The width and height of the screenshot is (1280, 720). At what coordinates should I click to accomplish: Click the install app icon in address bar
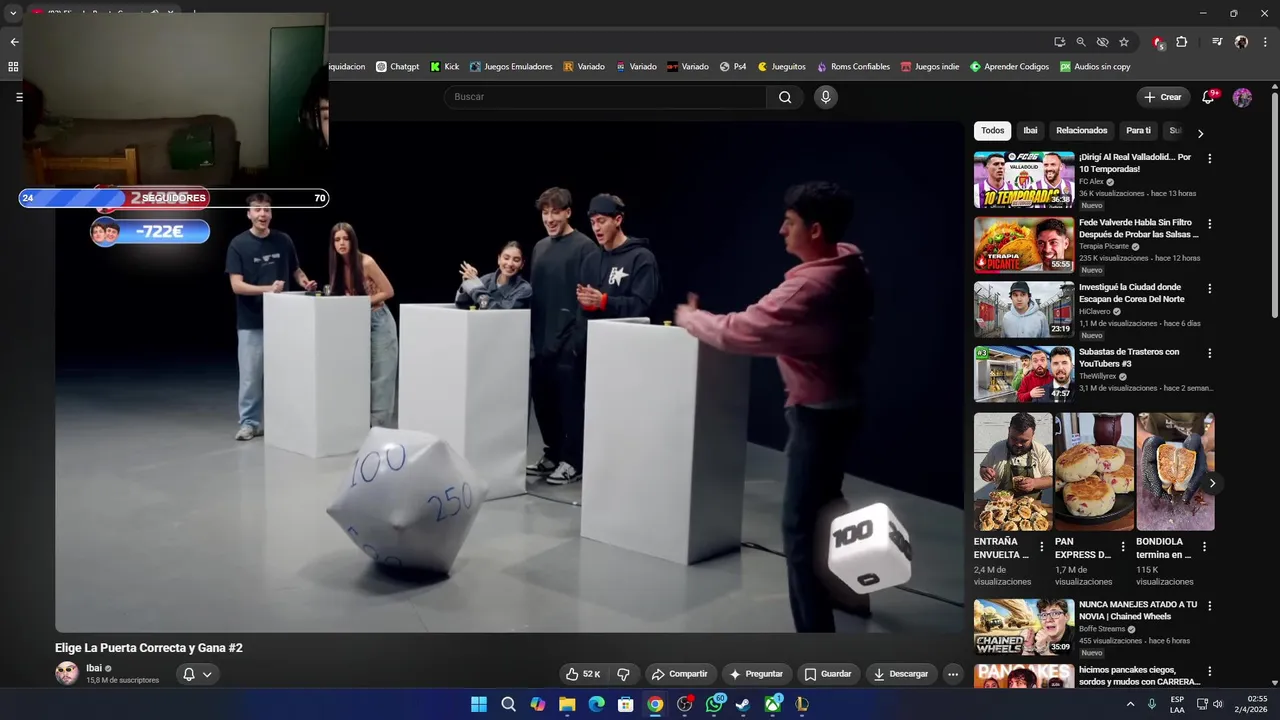(x=1059, y=42)
